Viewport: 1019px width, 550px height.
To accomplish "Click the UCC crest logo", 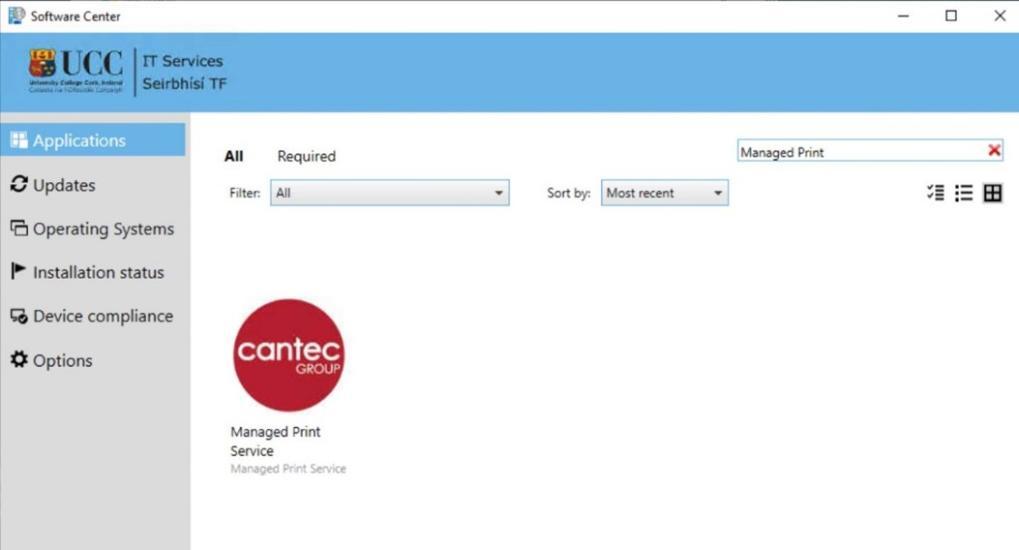I will coord(42,65).
